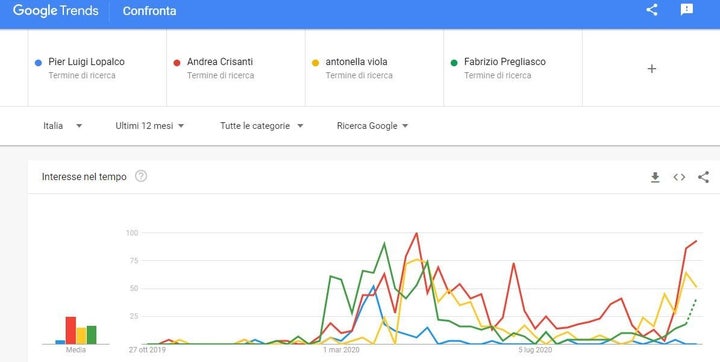Viewport: 720px width, 362px height.
Task: Expand the Ultimi 12 mesi time filter
Action: 150,125
